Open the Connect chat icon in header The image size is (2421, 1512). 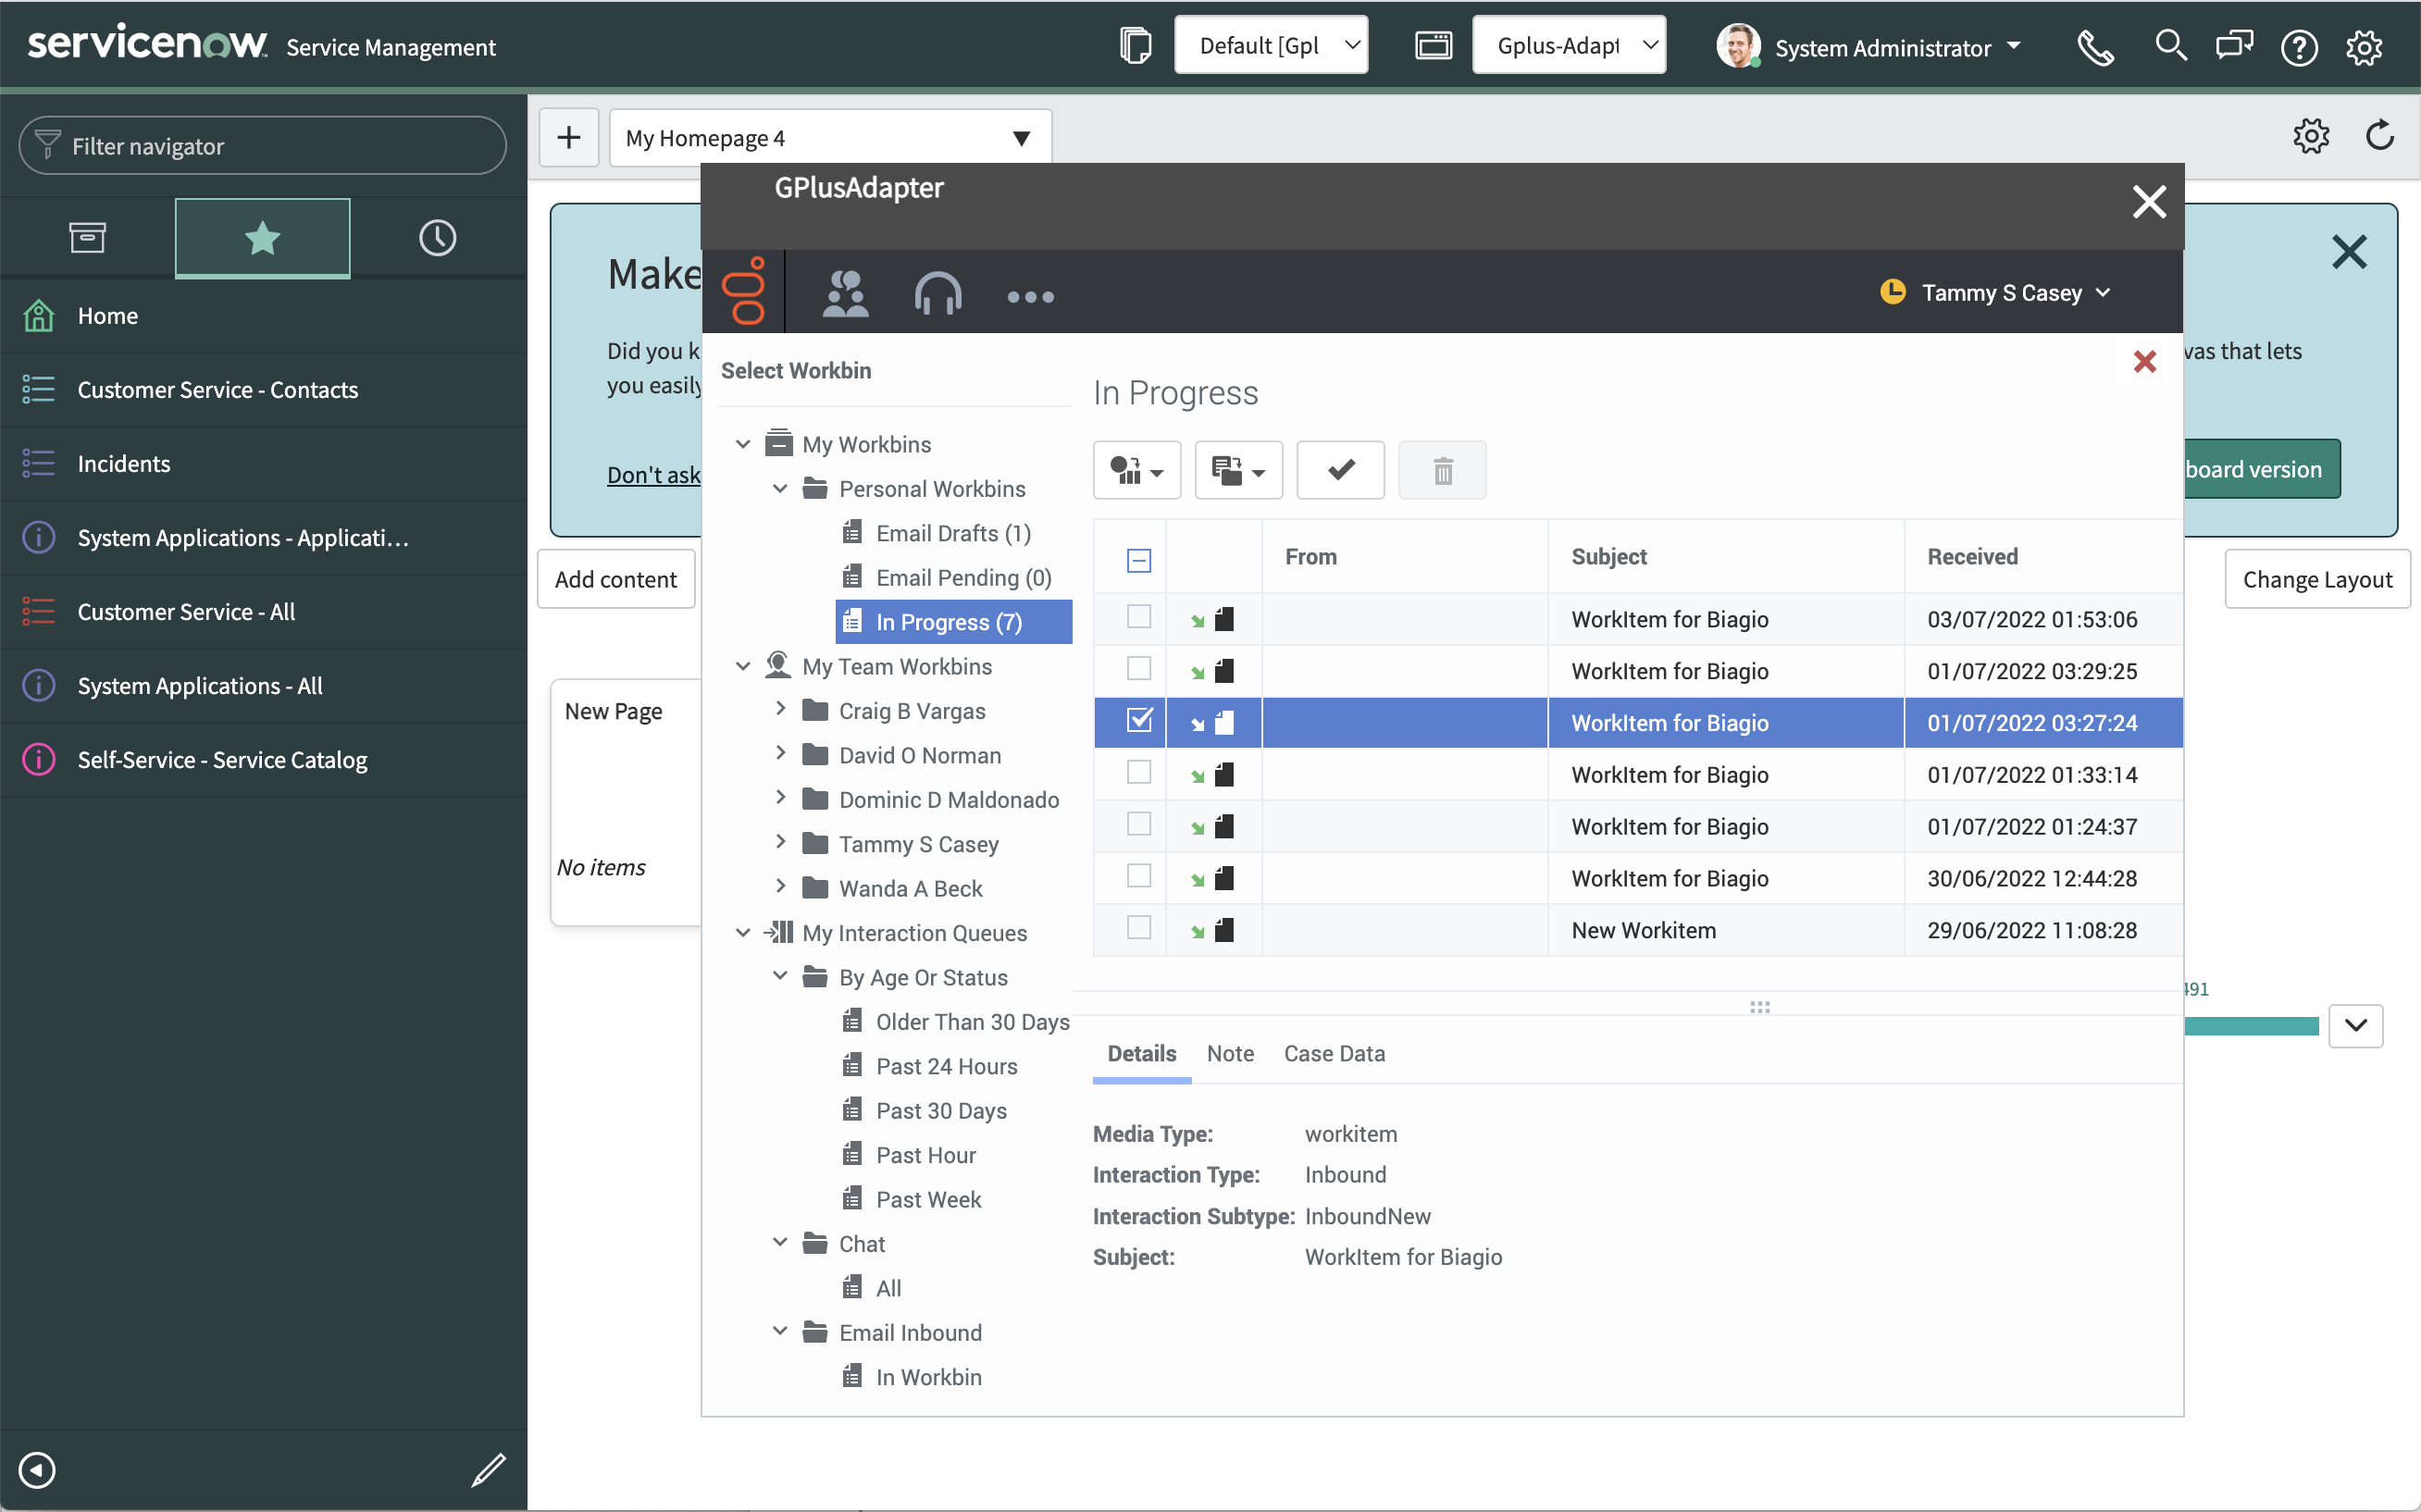2234,46
